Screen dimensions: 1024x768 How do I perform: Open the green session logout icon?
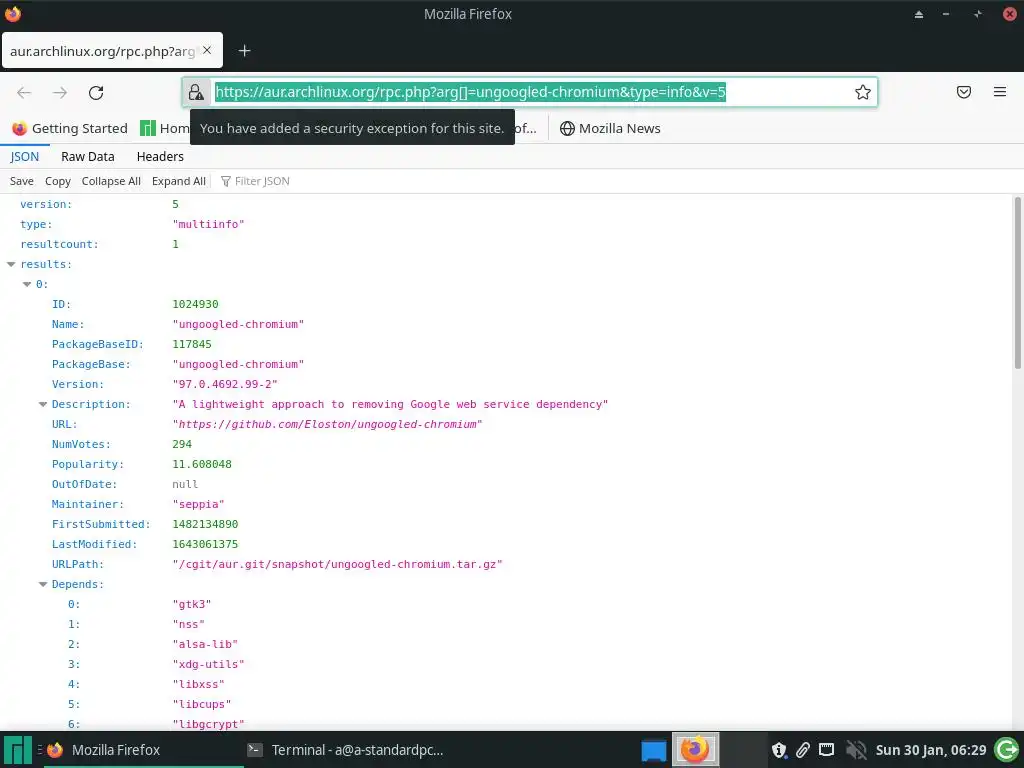click(x=1006, y=750)
